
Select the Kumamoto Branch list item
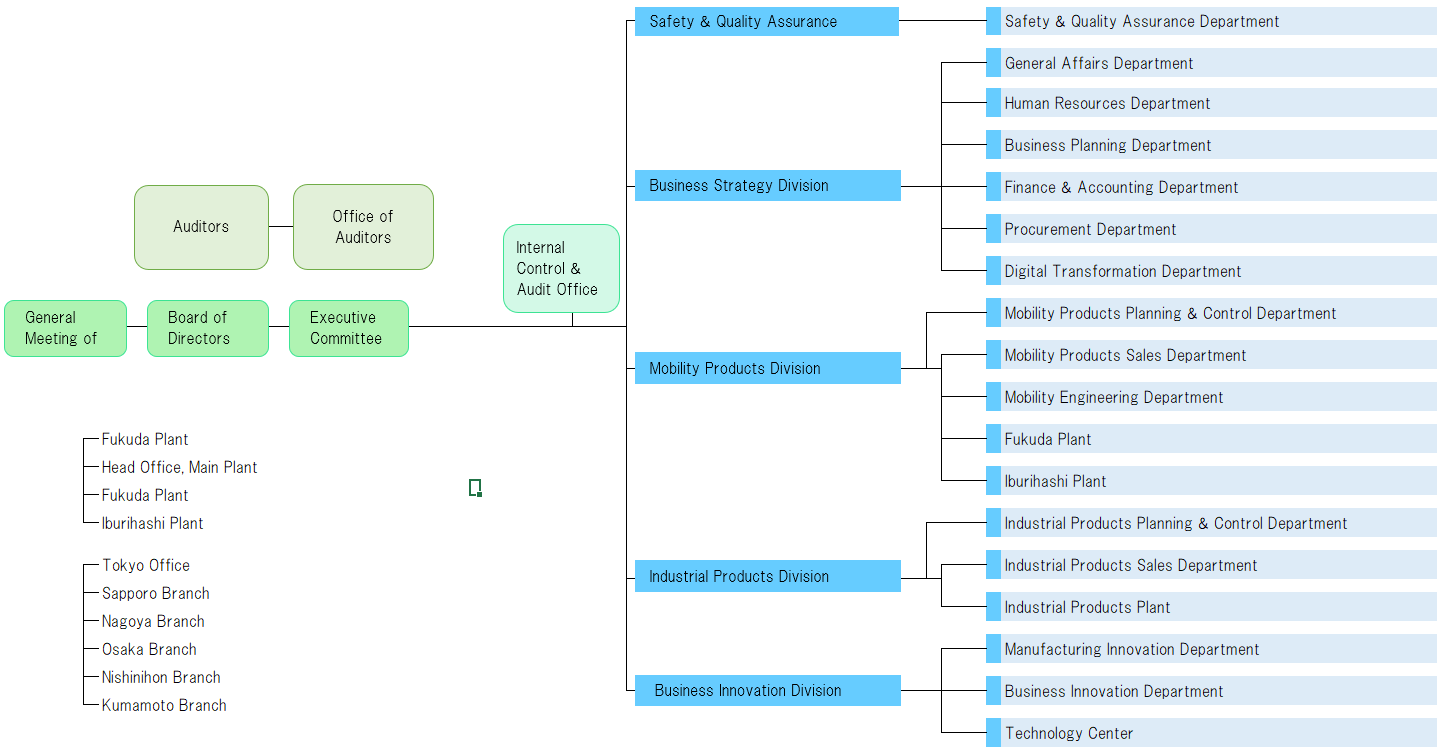tap(164, 705)
